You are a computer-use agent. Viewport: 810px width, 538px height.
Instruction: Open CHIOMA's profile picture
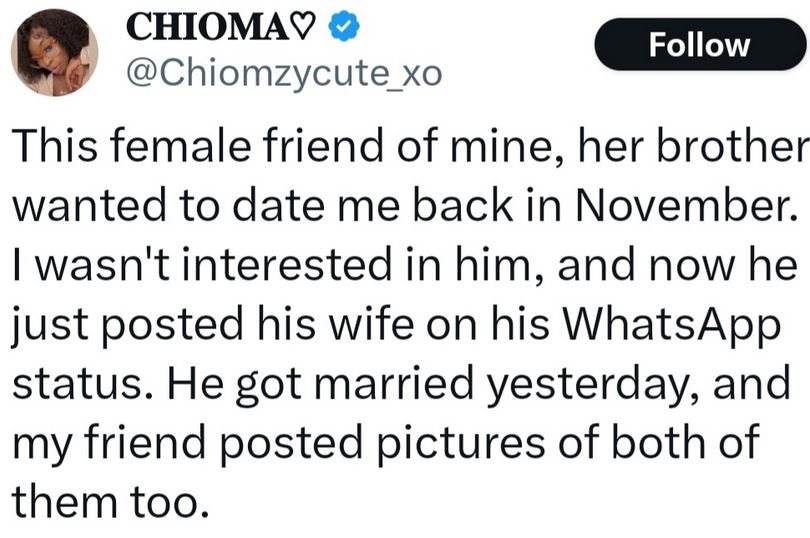point(55,53)
